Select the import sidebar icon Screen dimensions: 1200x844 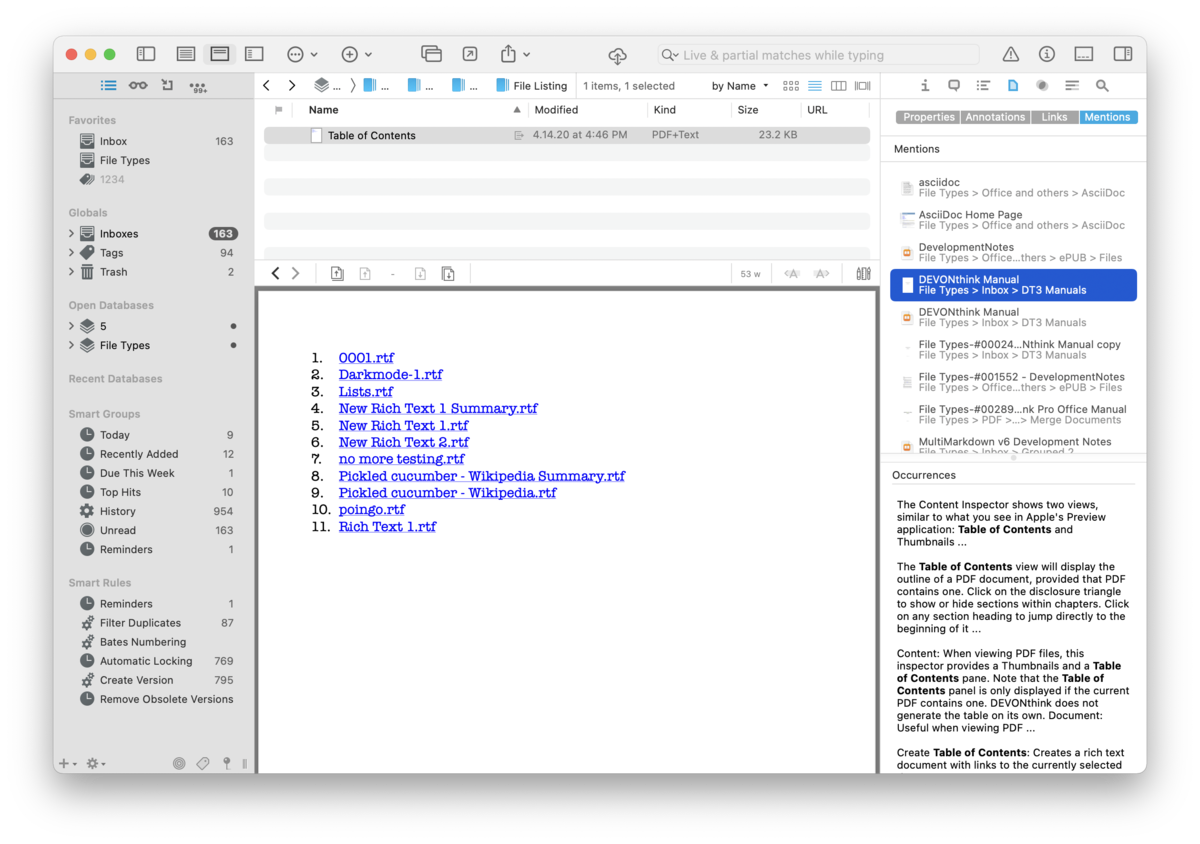[x=167, y=86]
